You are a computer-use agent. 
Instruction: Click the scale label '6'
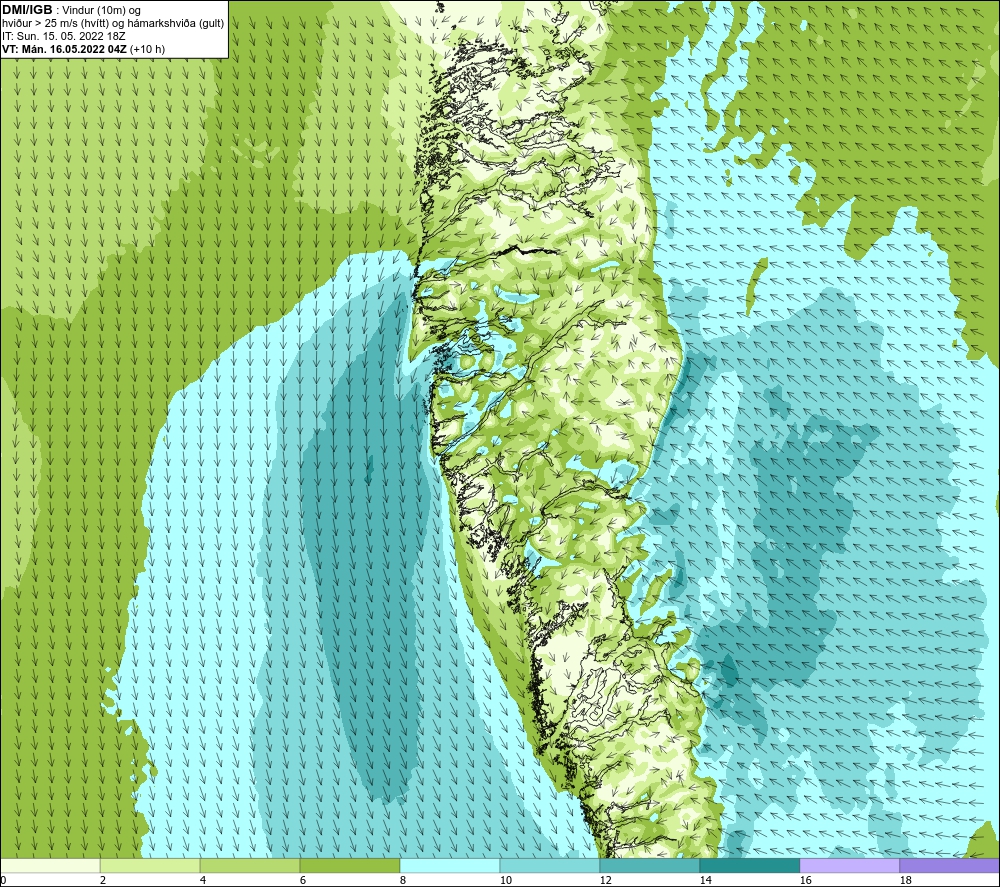coord(303,881)
